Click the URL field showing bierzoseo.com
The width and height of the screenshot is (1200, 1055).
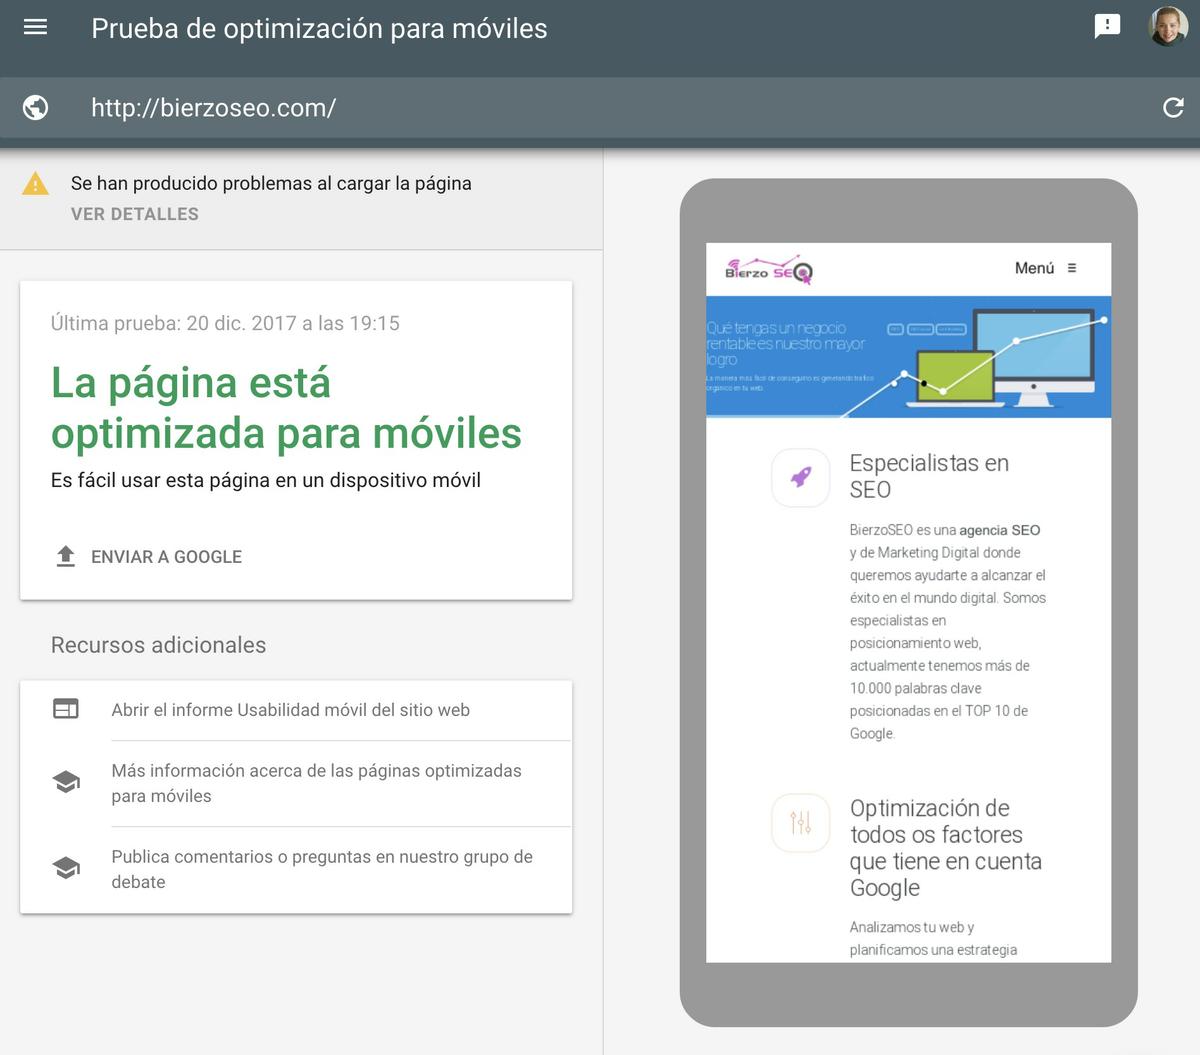(x=213, y=107)
